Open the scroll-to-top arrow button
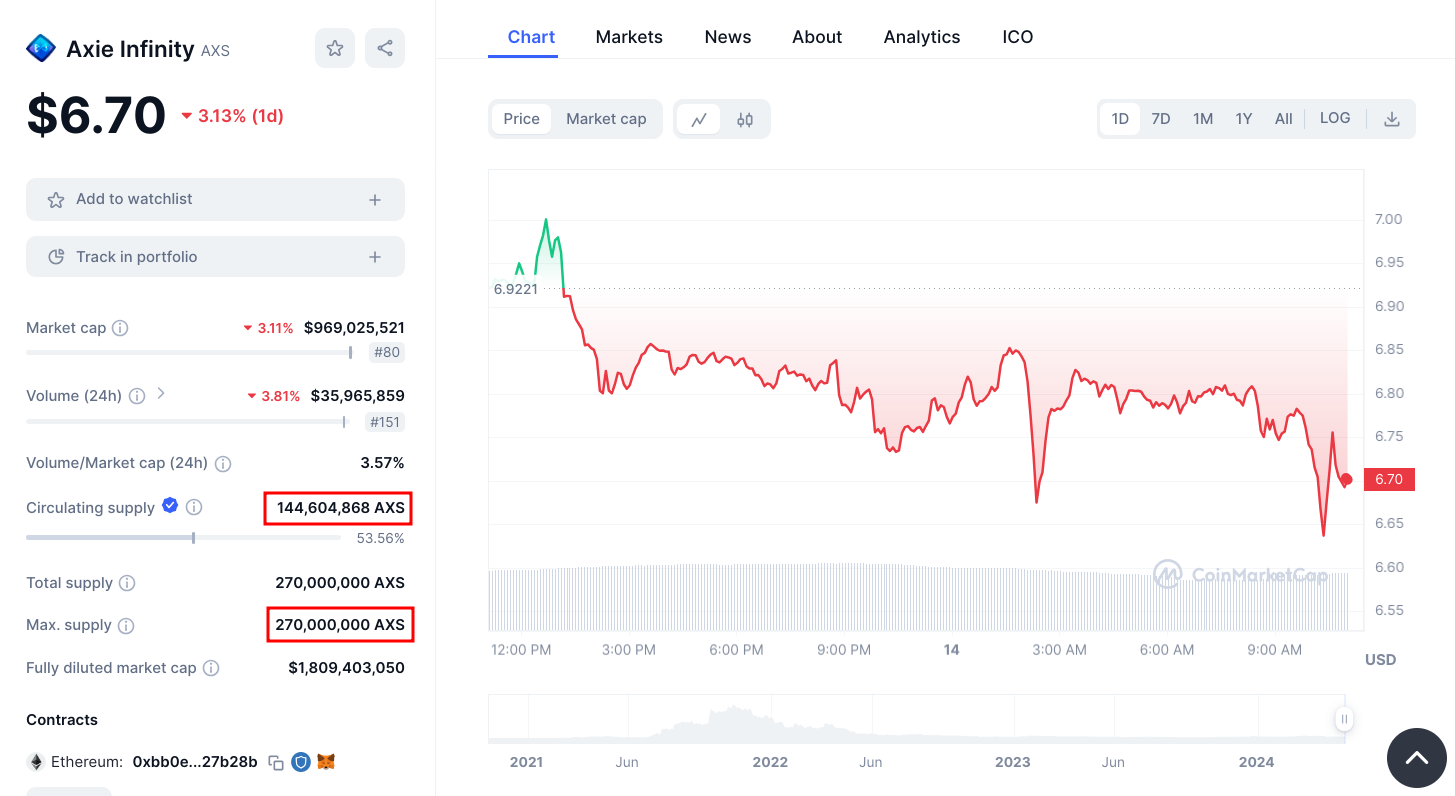The height and width of the screenshot is (796, 1455). [1416, 758]
